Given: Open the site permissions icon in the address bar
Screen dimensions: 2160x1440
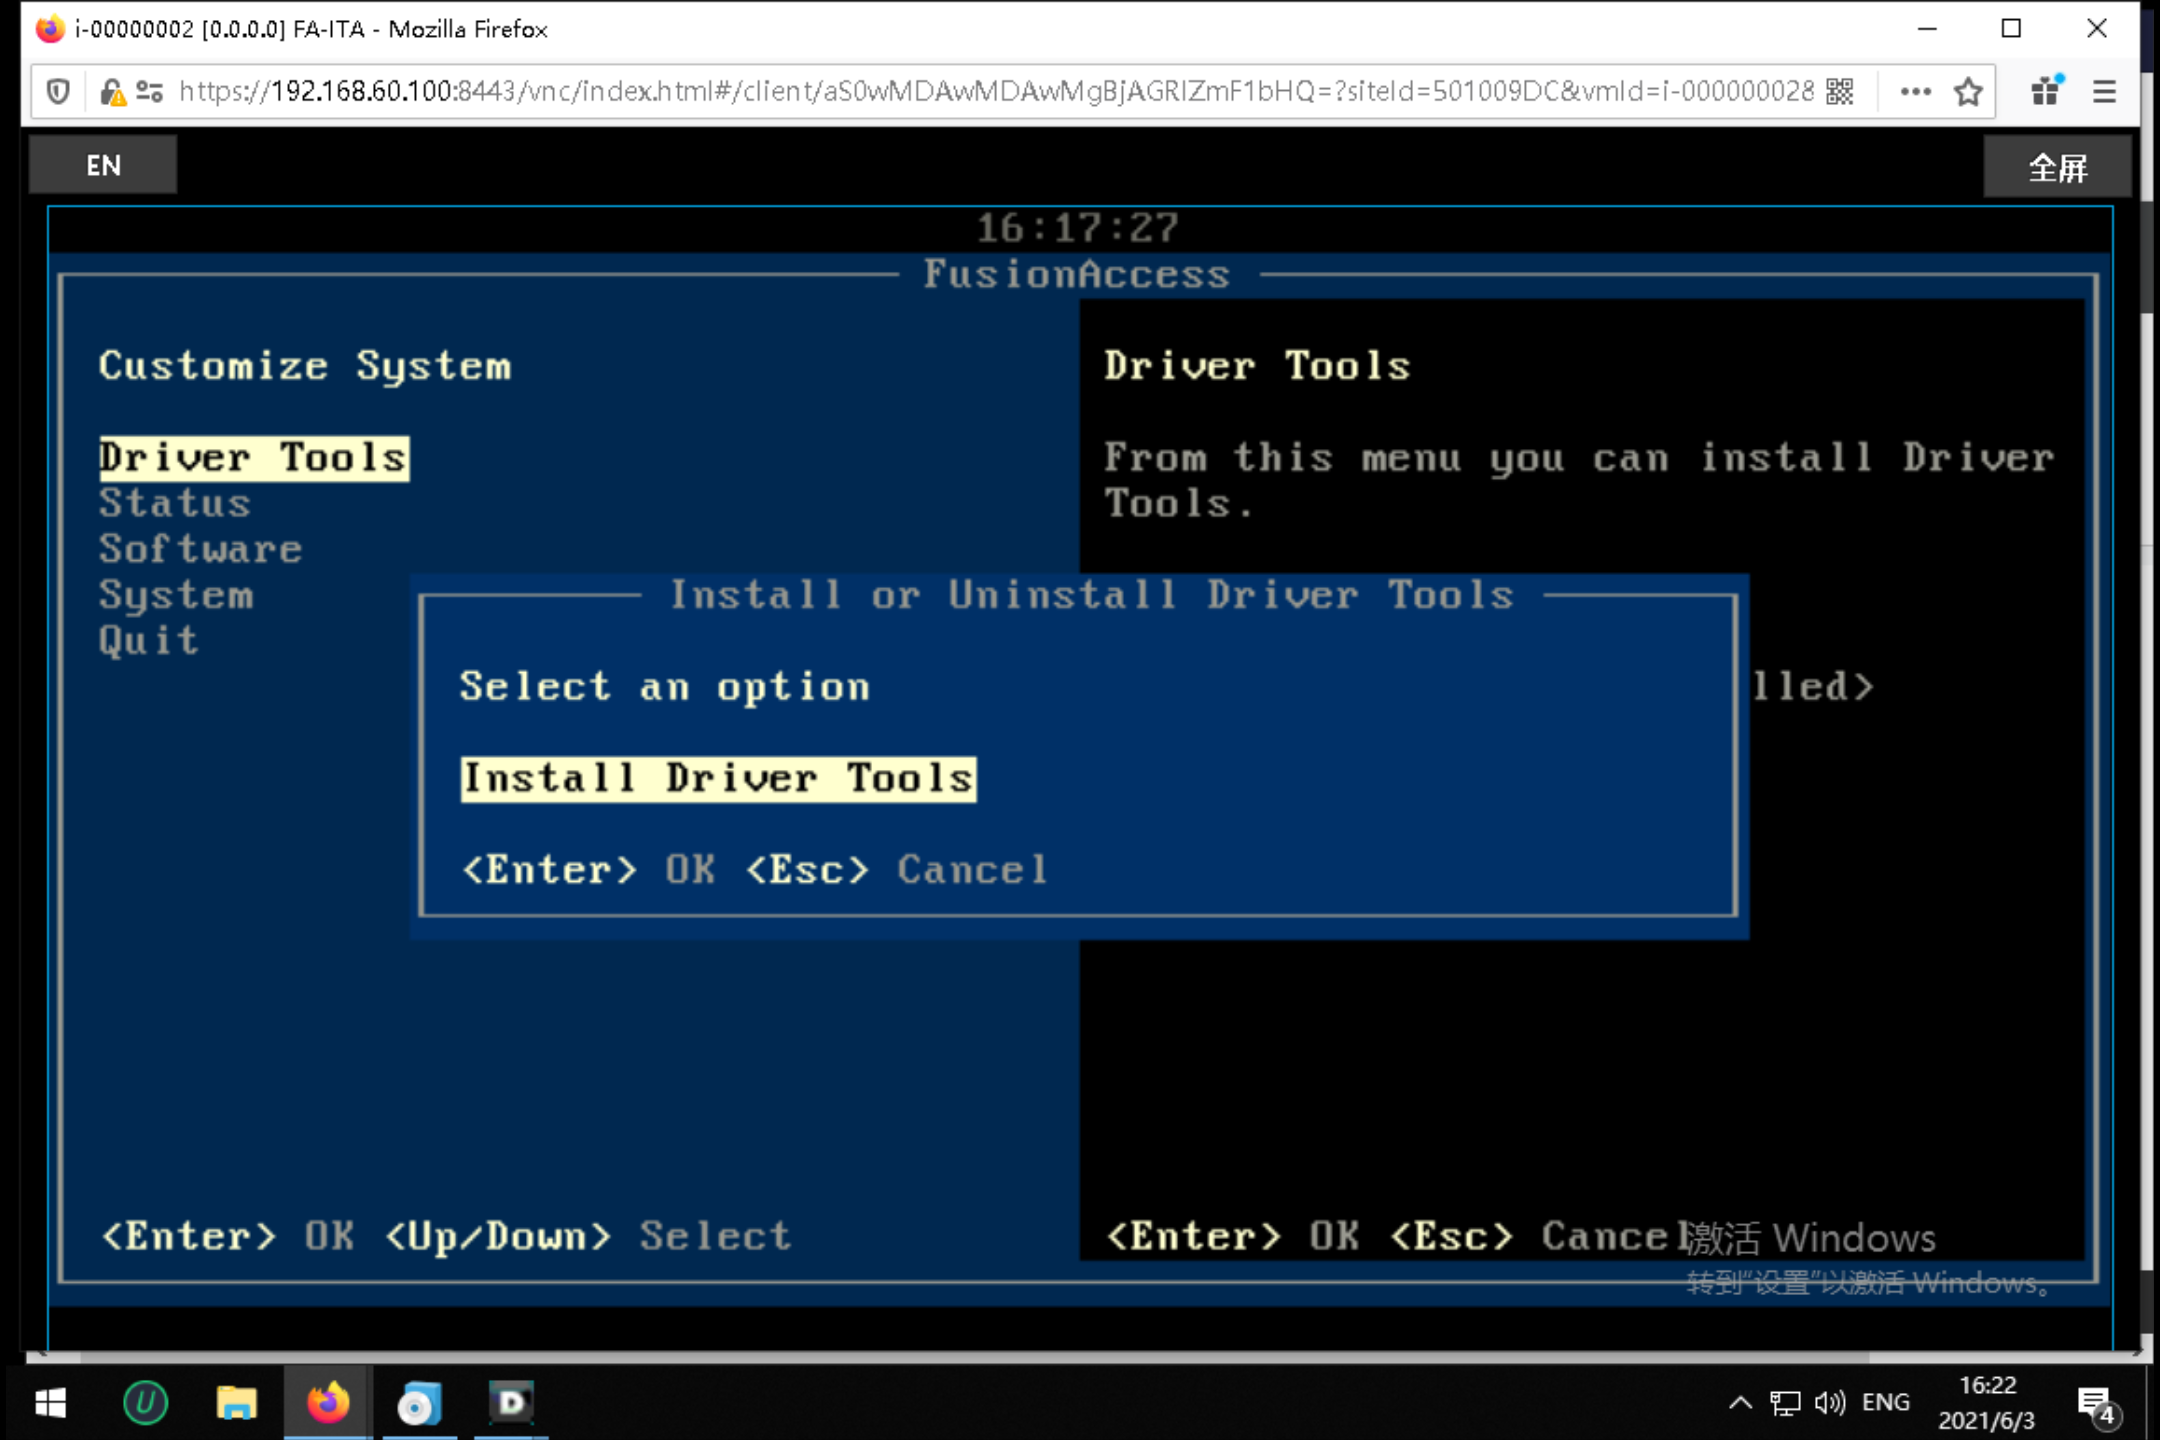Looking at the screenshot, I should click(149, 92).
